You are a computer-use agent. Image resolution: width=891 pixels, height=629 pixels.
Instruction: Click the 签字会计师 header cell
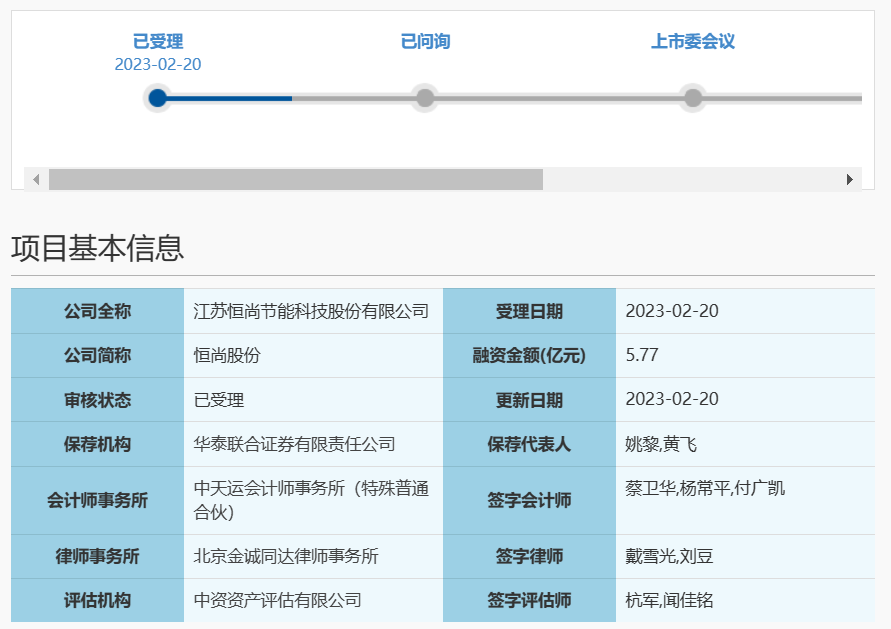click(x=529, y=501)
